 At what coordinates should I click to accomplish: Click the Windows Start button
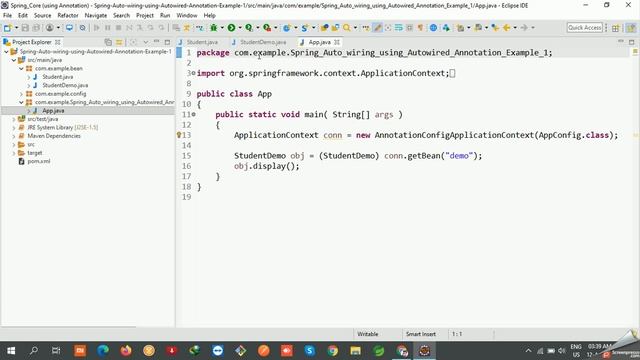11,351
